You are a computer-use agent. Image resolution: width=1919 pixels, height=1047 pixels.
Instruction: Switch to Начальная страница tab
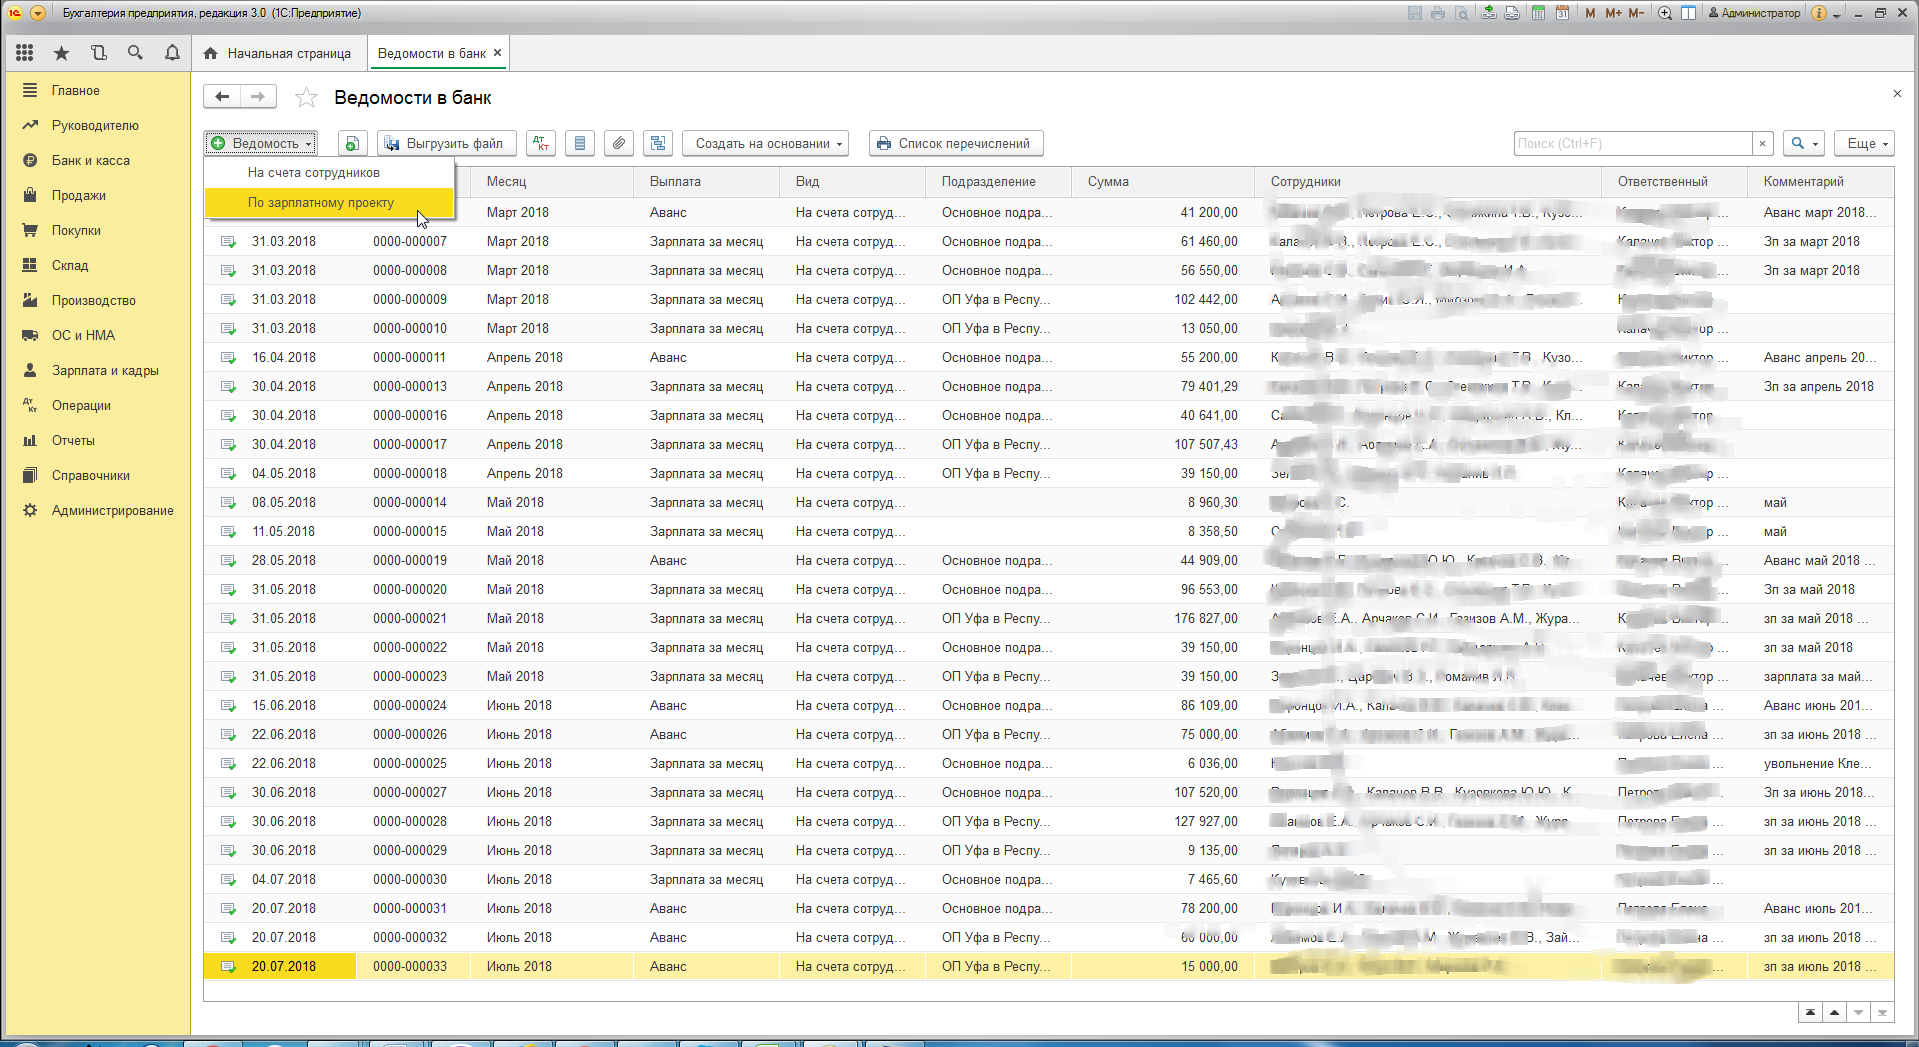pos(277,53)
